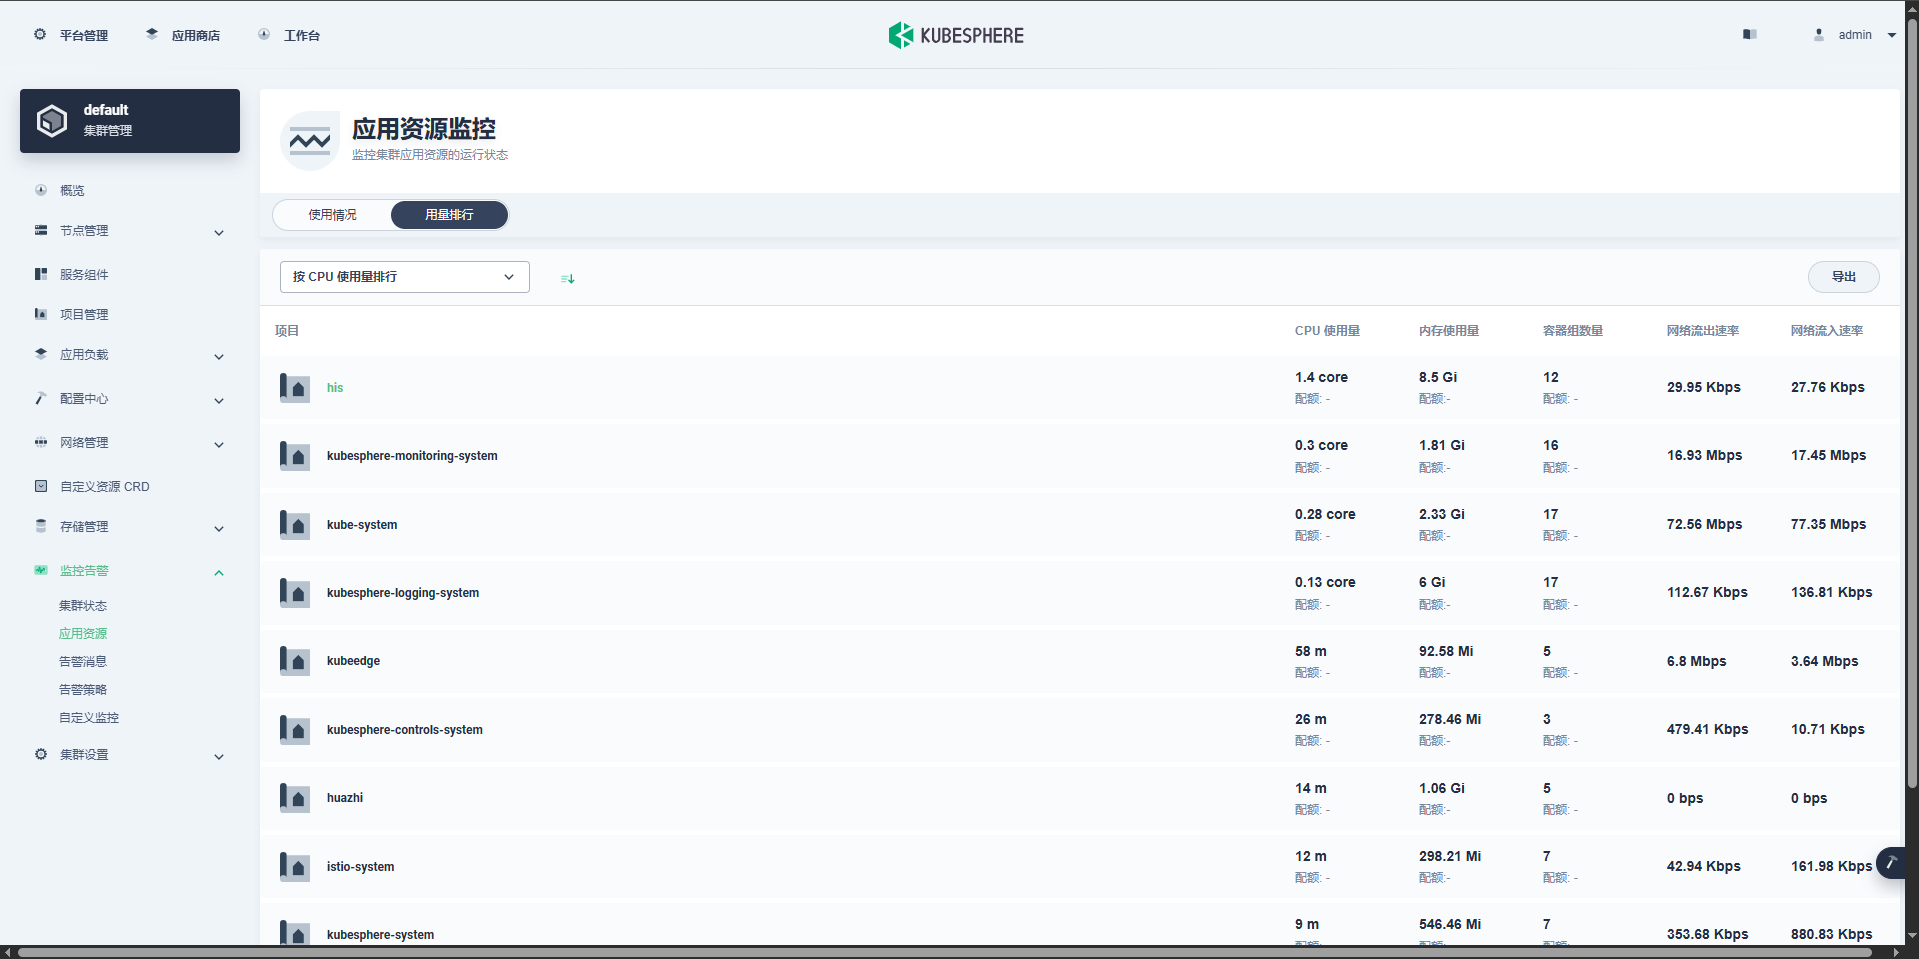Expand the 节点管理 menu chevron
This screenshot has width=1919, height=959.
pyautogui.click(x=219, y=233)
